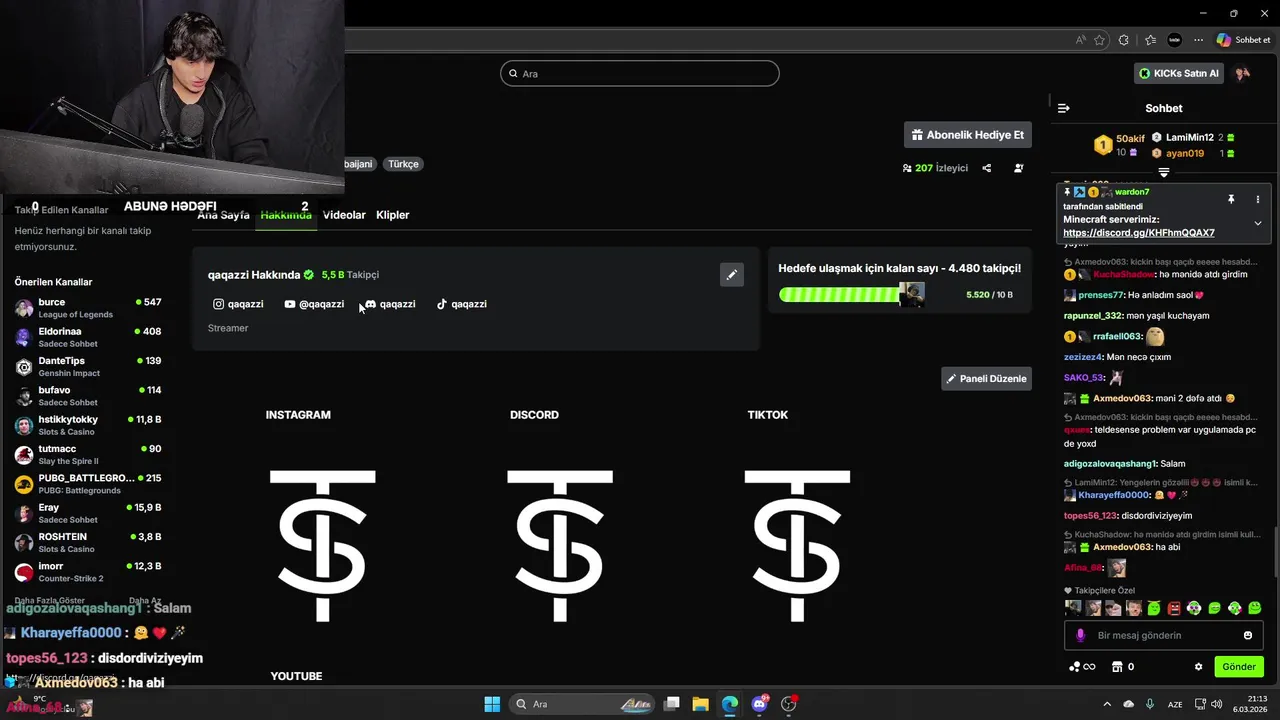This screenshot has height=720, width=1280.
Task: Open browser extensions puzzle icon
Action: [1124, 40]
